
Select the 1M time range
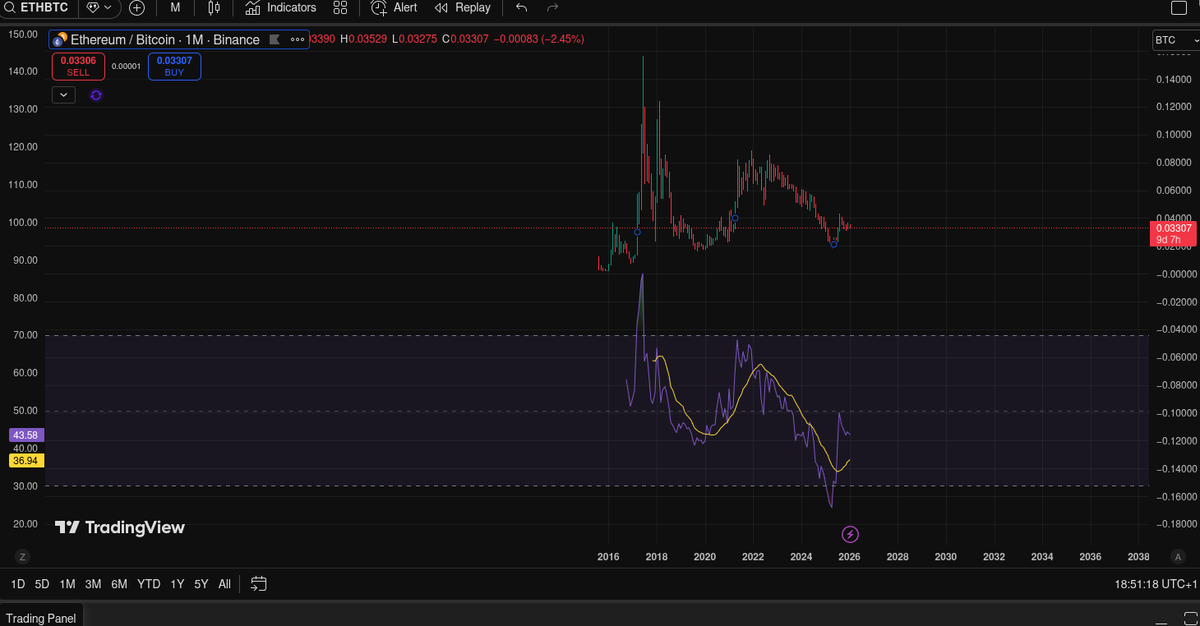point(67,584)
